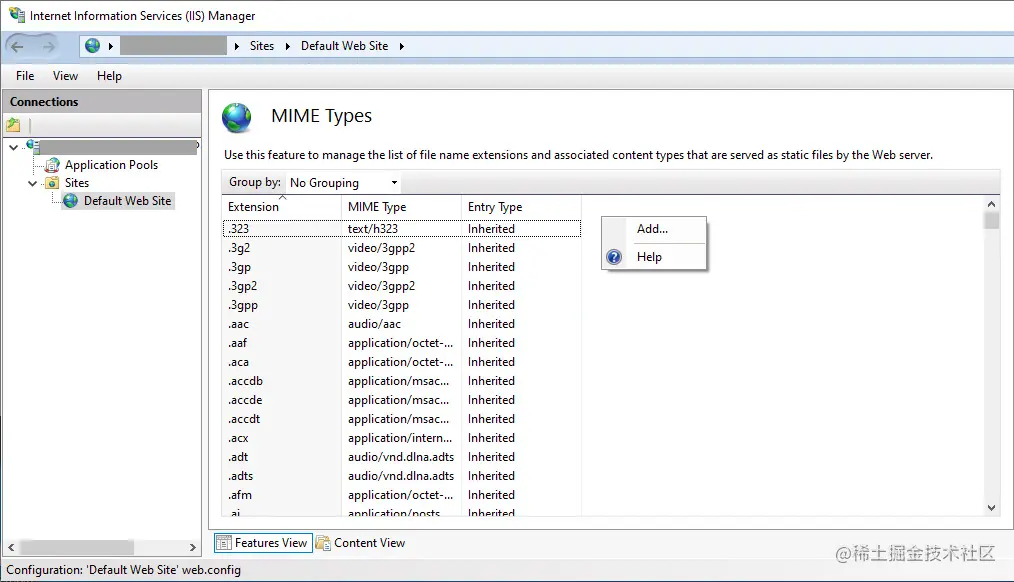1014x582 pixels.
Task: Open the View menu
Action: click(65, 76)
